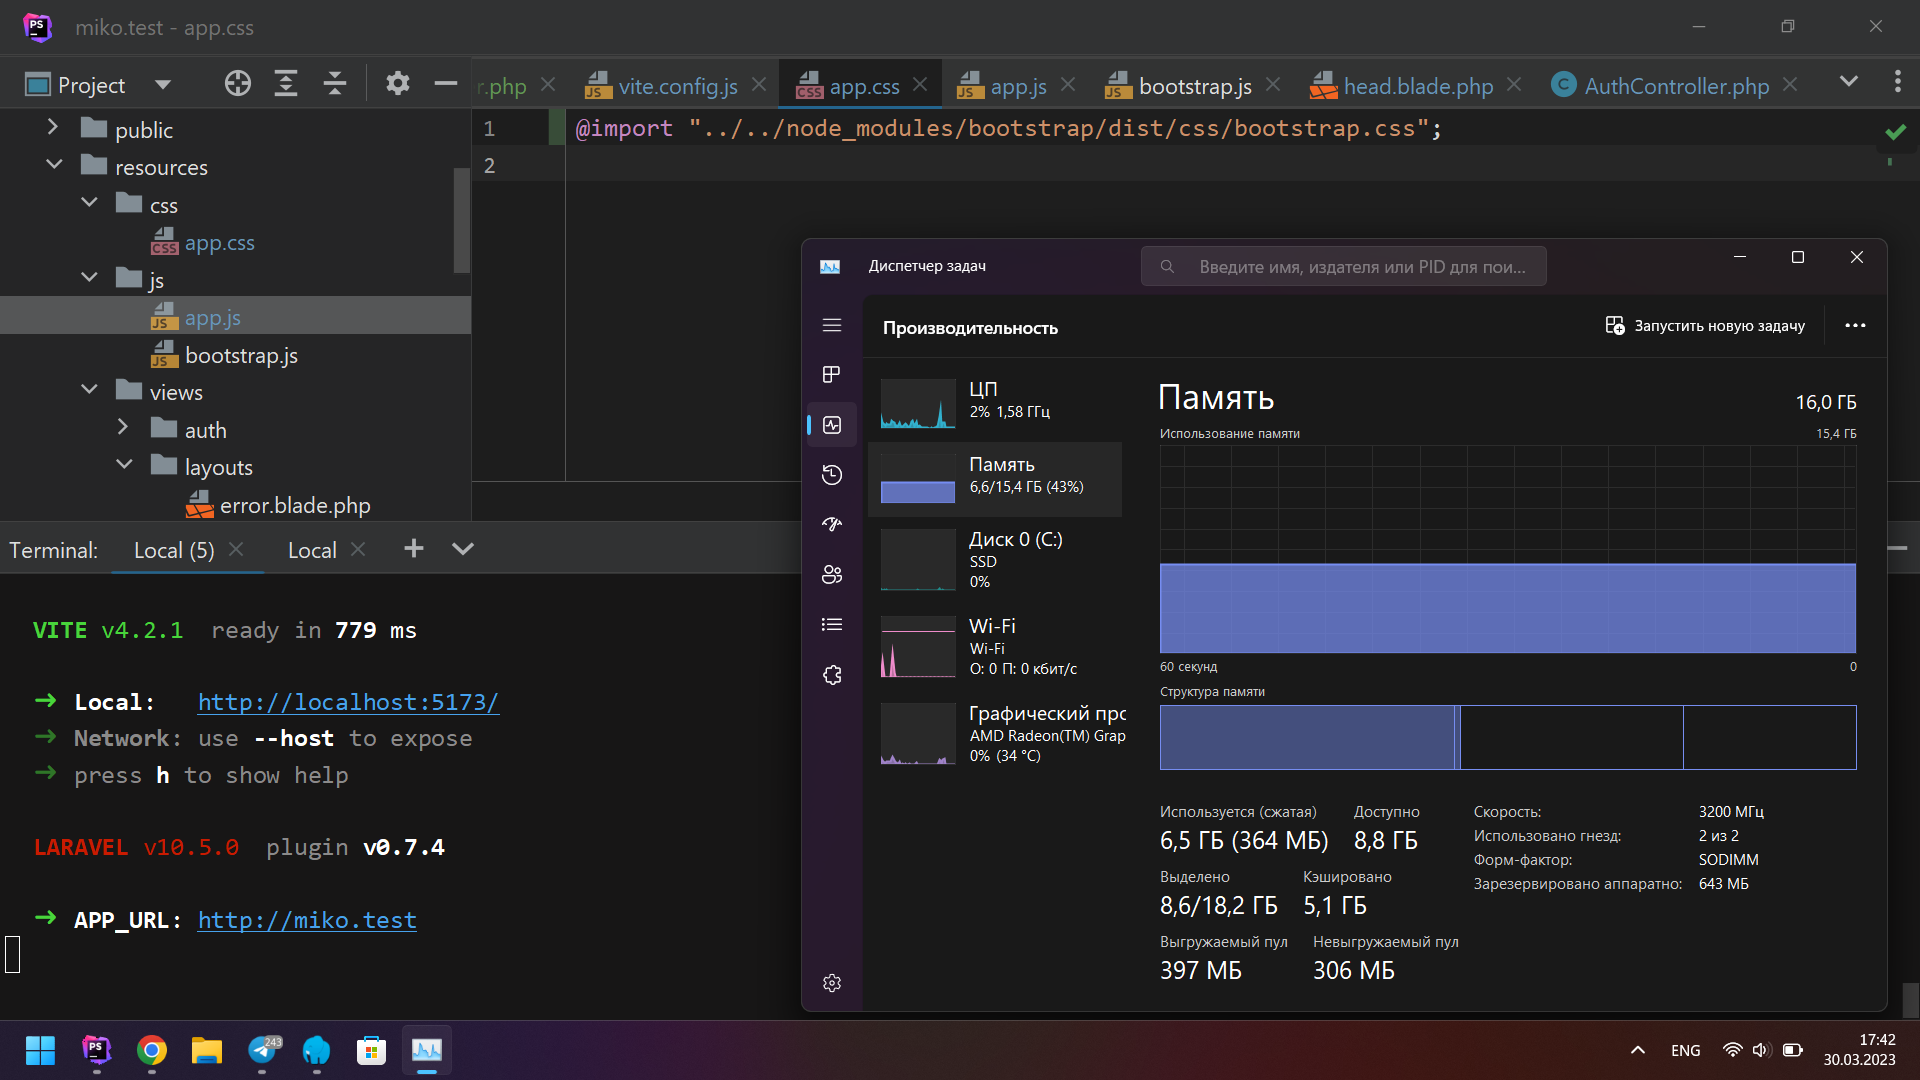Toggle Task Manager hamburger navigation menu
Screen dimensions: 1920x1080
(831, 325)
